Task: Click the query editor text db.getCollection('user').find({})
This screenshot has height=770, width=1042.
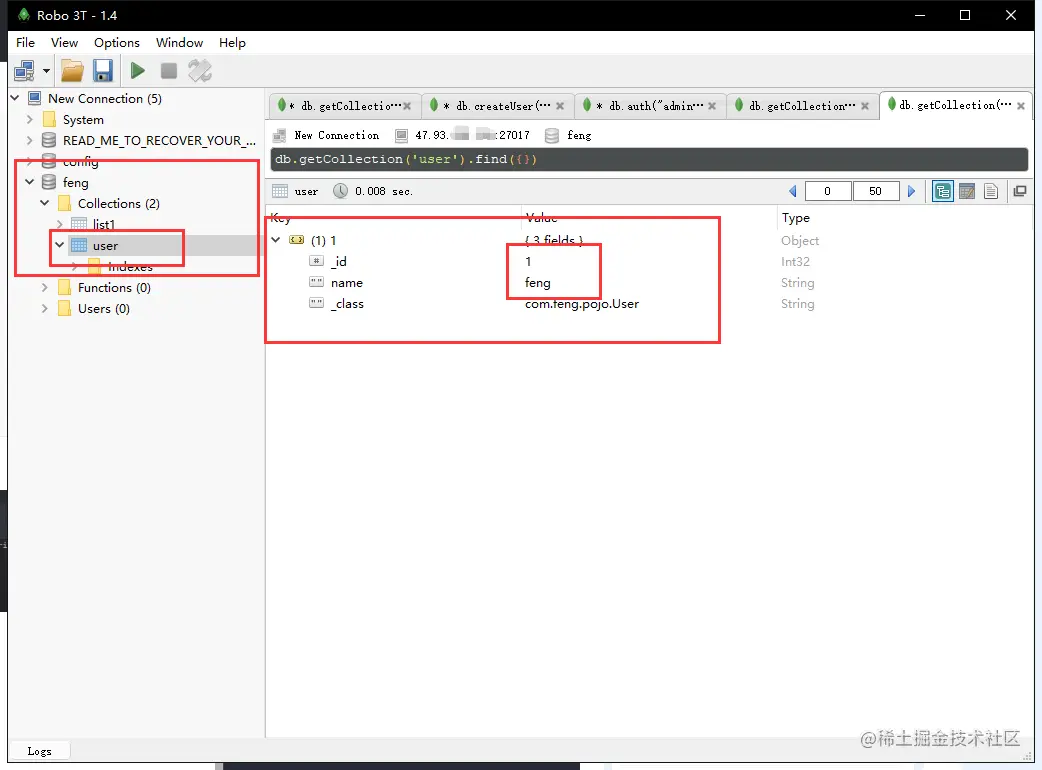Action: click(x=406, y=159)
